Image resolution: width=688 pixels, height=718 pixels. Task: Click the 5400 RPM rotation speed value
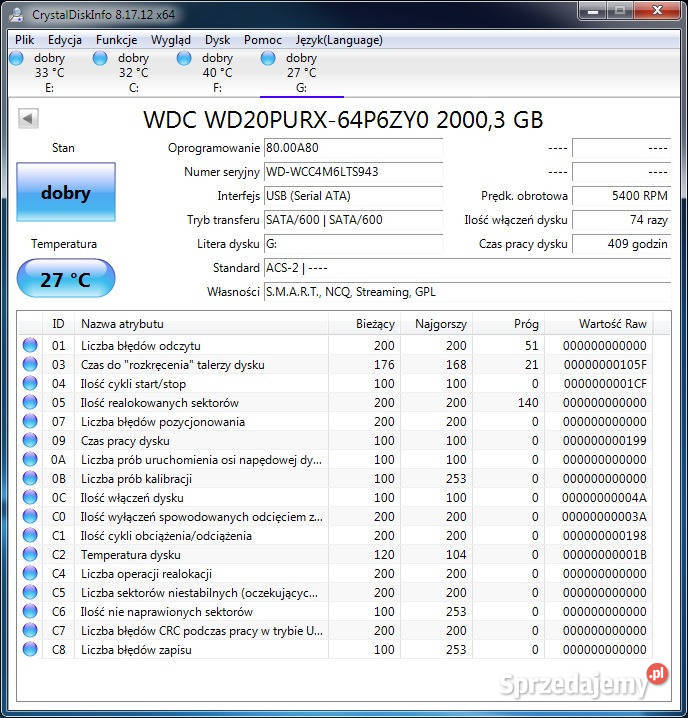click(x=622, y=196)
